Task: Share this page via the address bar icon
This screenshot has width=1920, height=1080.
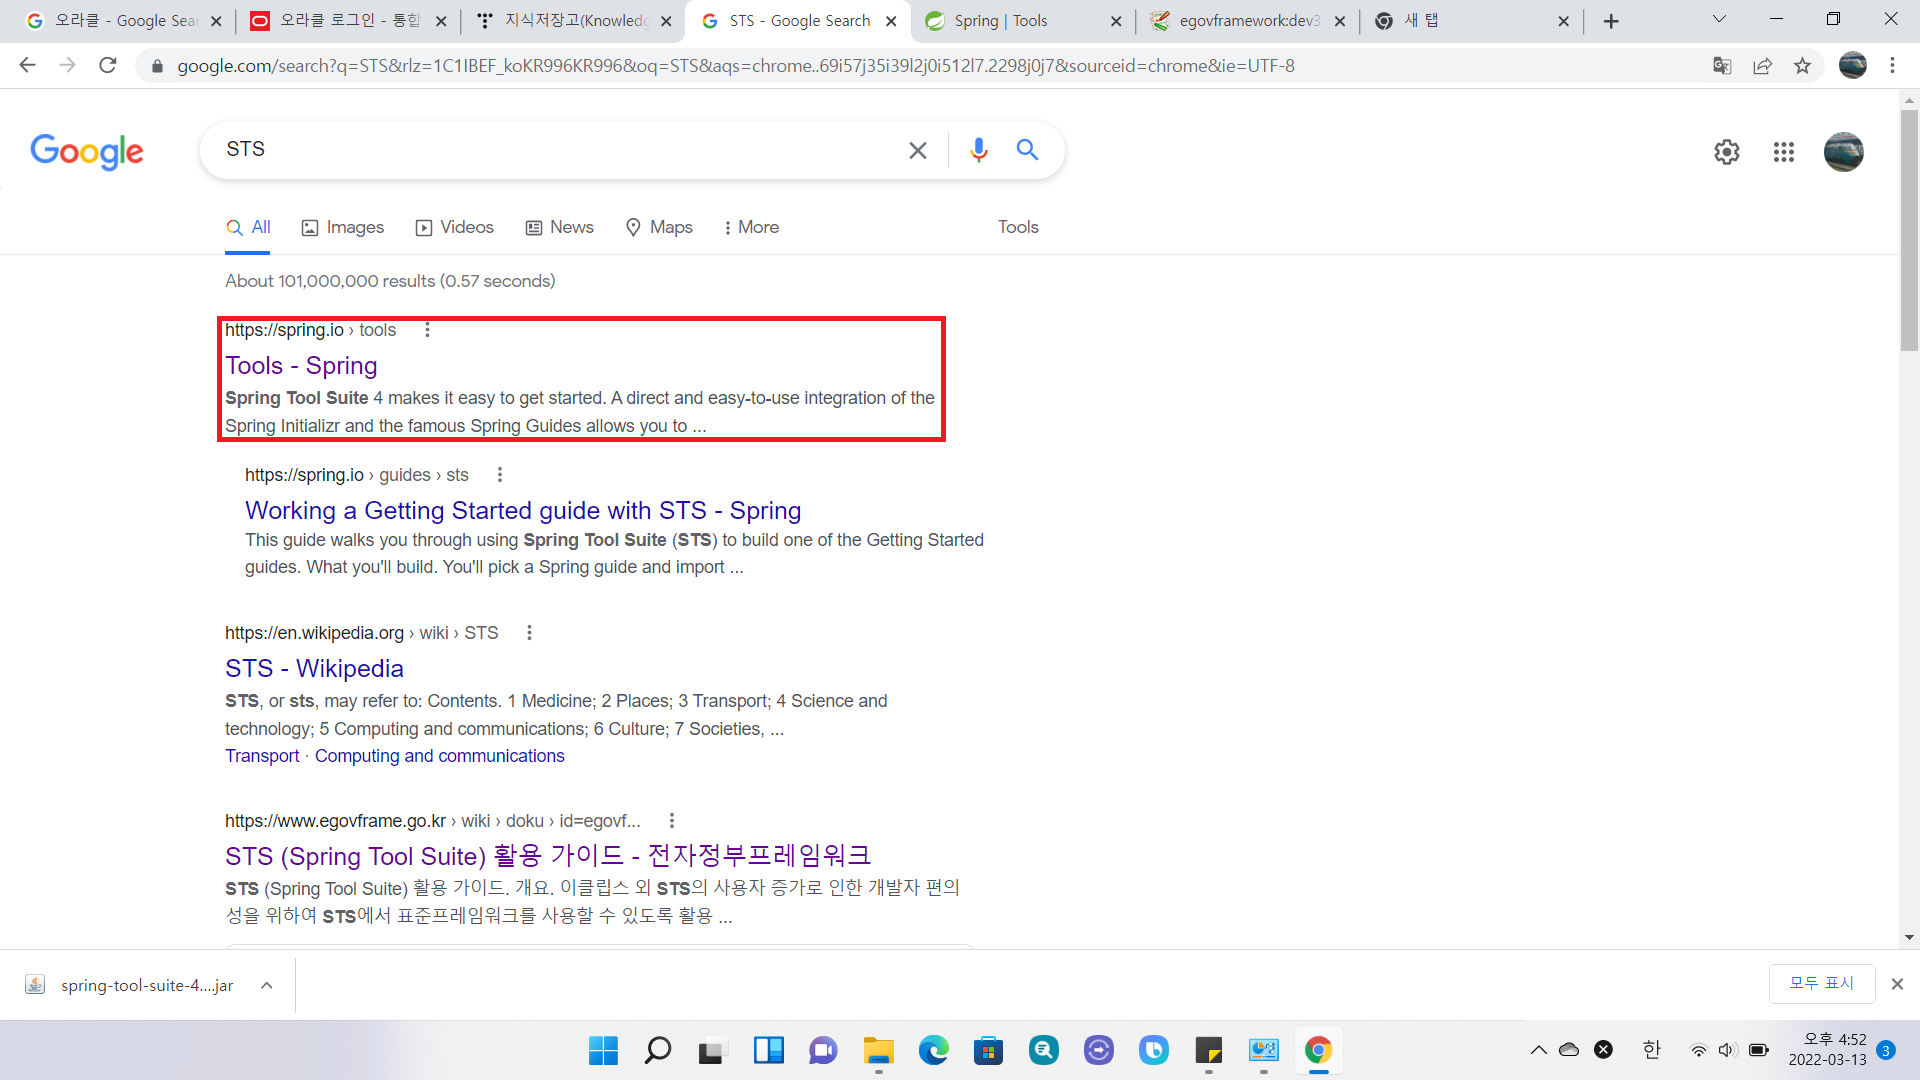Action: [1762, 66]
